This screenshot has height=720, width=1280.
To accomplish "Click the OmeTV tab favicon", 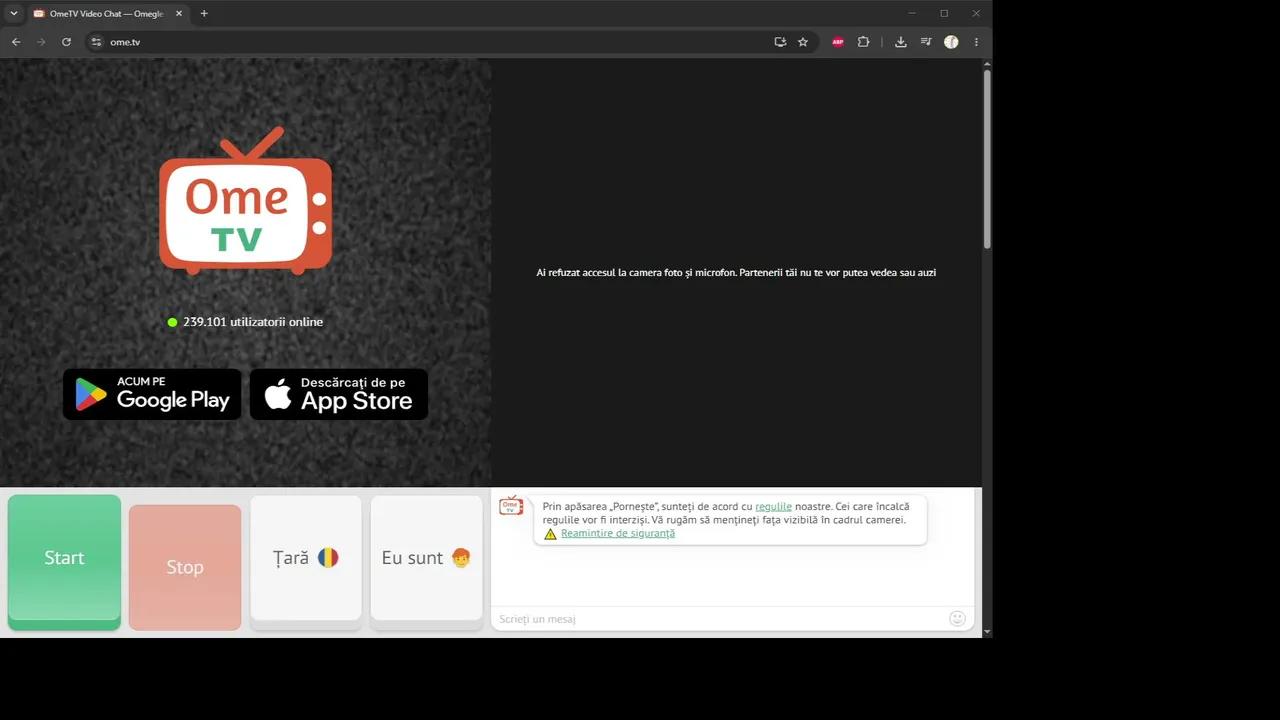I will pos(39,14).
